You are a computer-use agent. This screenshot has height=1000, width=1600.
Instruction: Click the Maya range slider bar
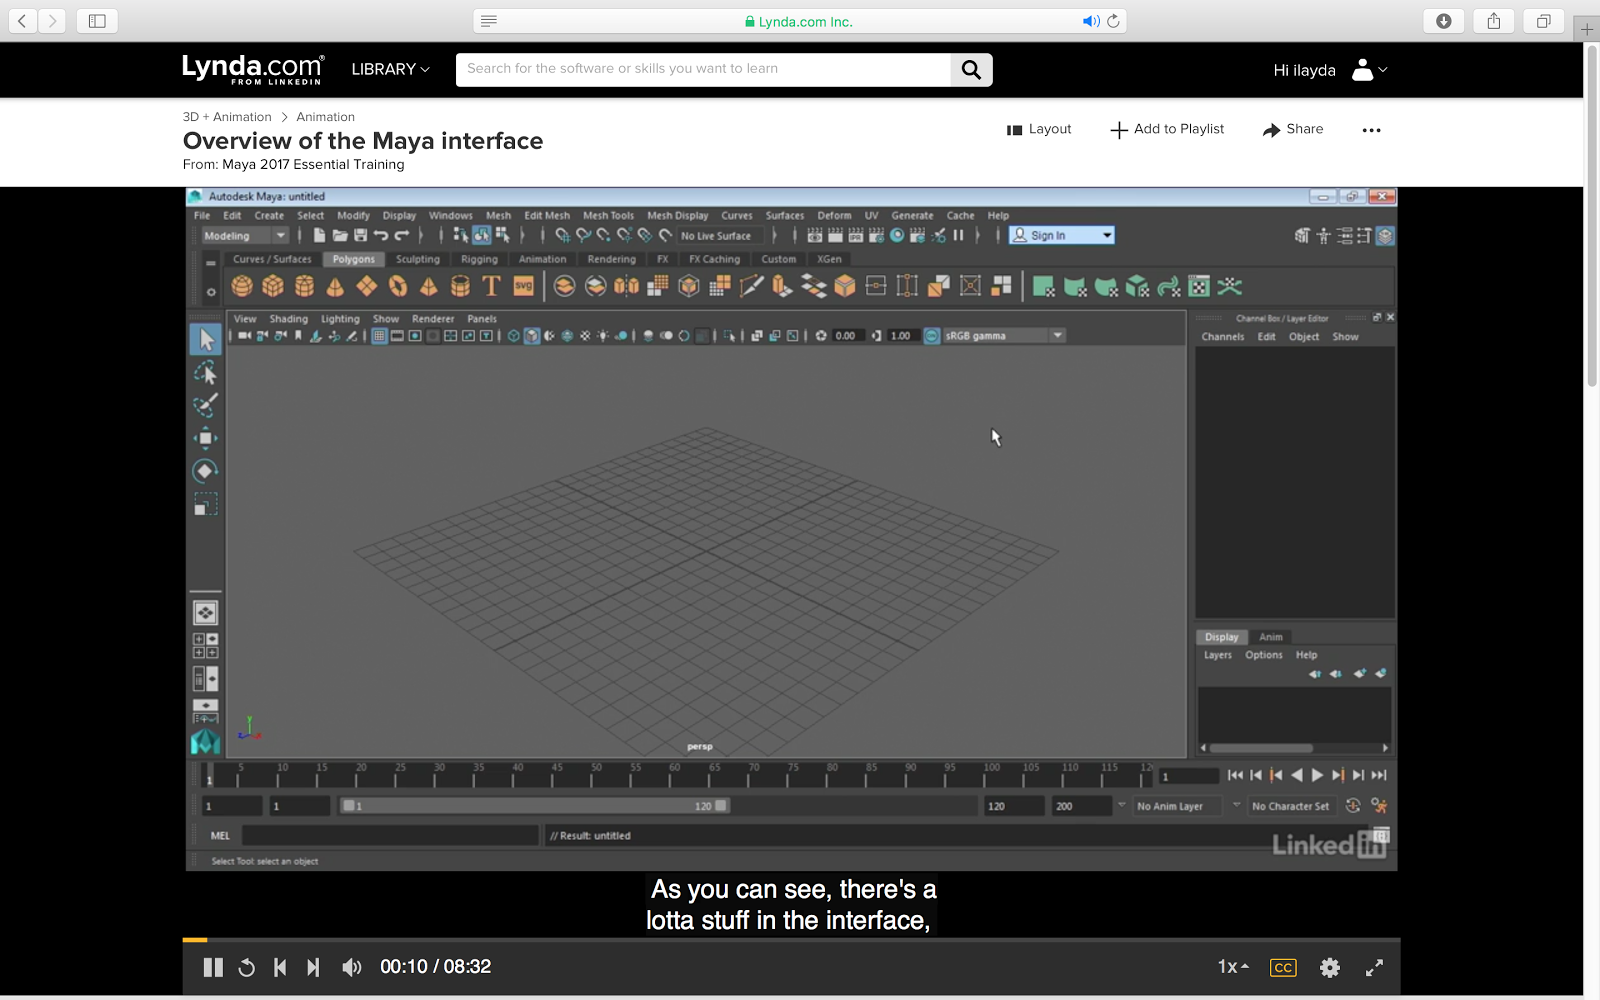click(535, 806)
